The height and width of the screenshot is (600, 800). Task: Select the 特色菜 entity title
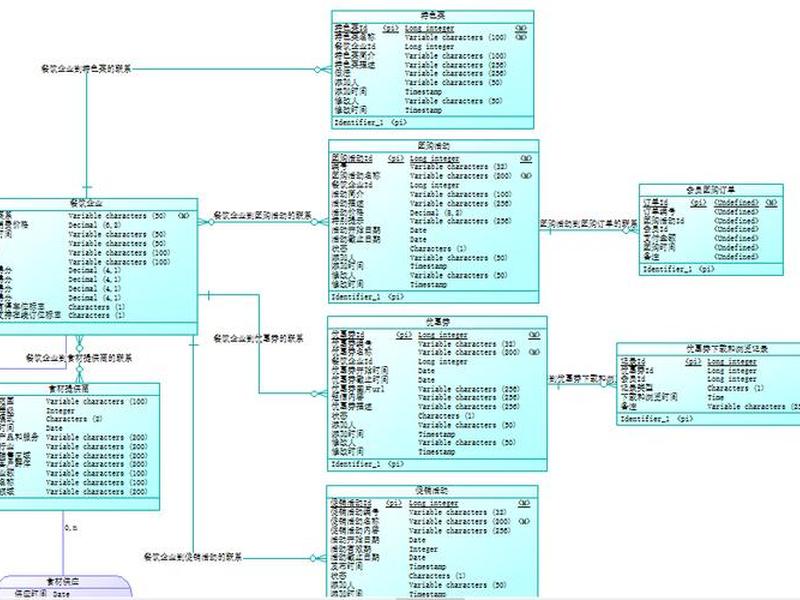coord(433,16)
